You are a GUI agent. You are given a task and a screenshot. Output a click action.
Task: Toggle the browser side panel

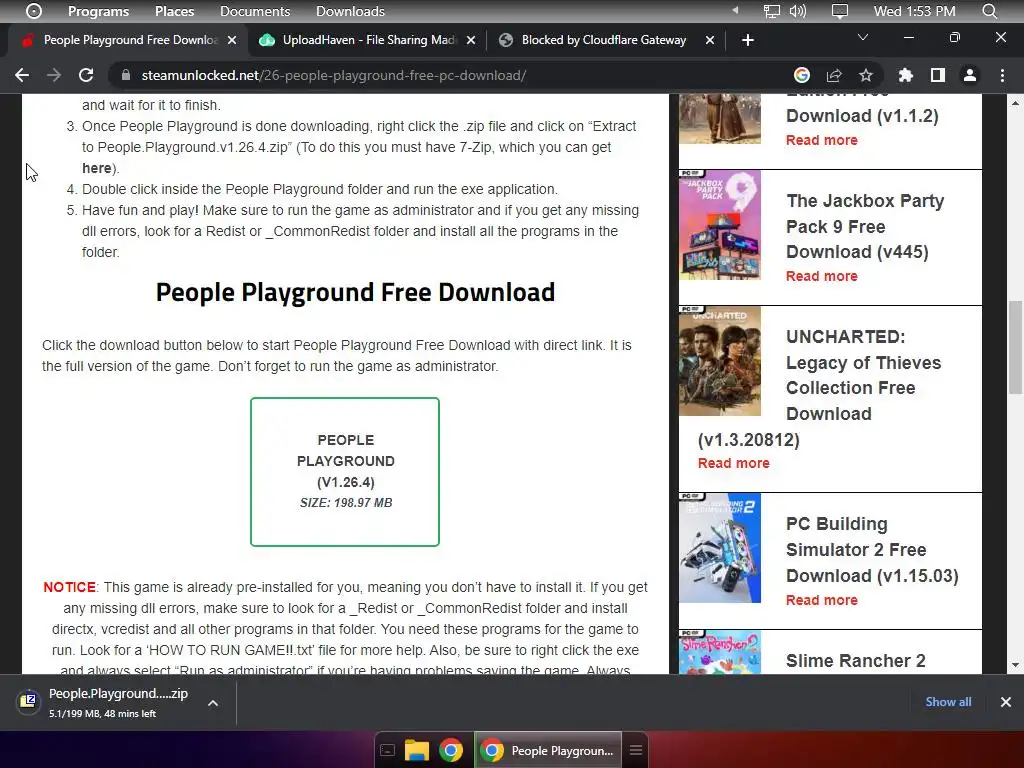(938, 75)
